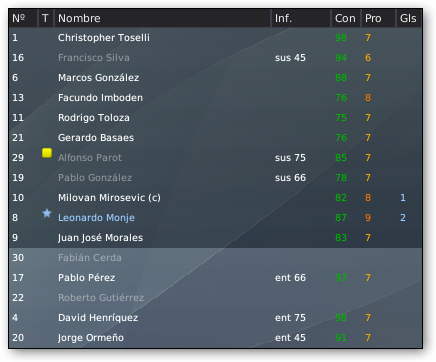Select David Henríquez player name
Image resolution: width=436 pixels, height=362 pixels.
98,318
